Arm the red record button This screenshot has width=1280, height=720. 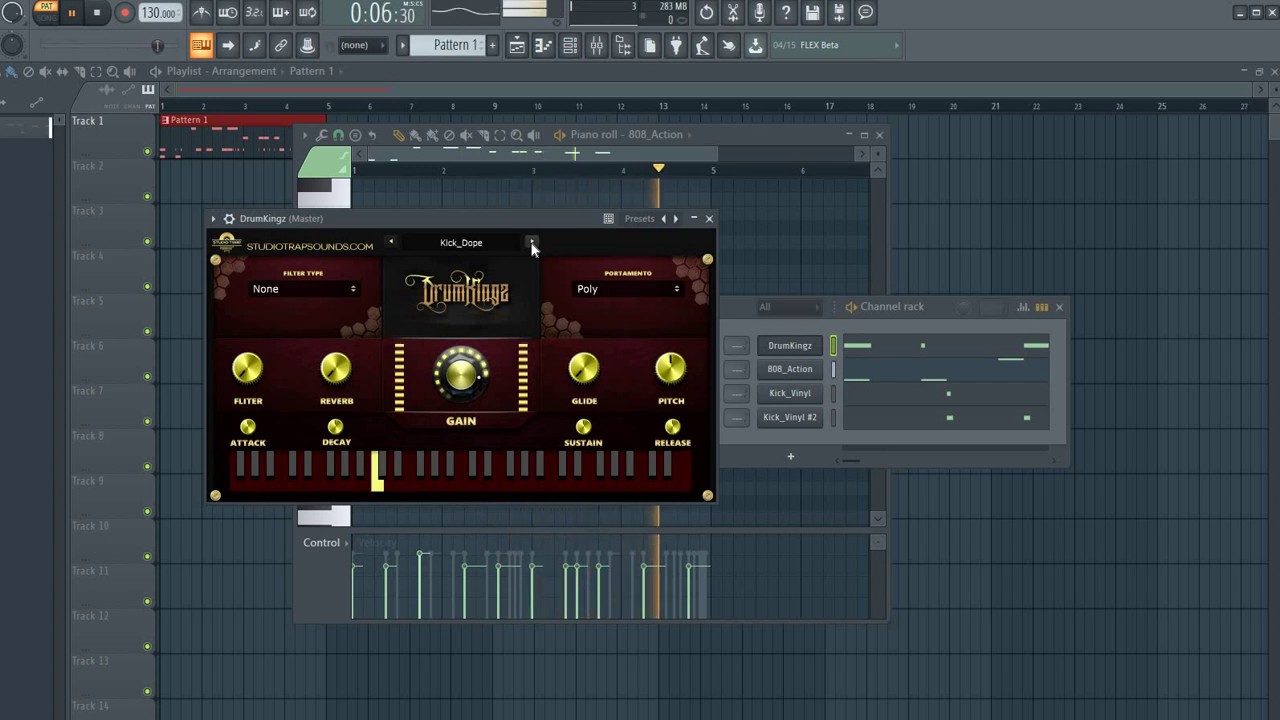click(x=124, y=13)
